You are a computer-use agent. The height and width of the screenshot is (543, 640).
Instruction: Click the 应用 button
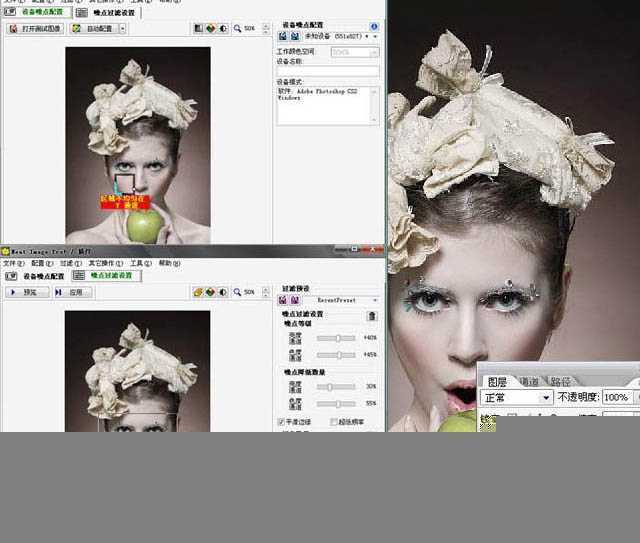coord(73,292)
